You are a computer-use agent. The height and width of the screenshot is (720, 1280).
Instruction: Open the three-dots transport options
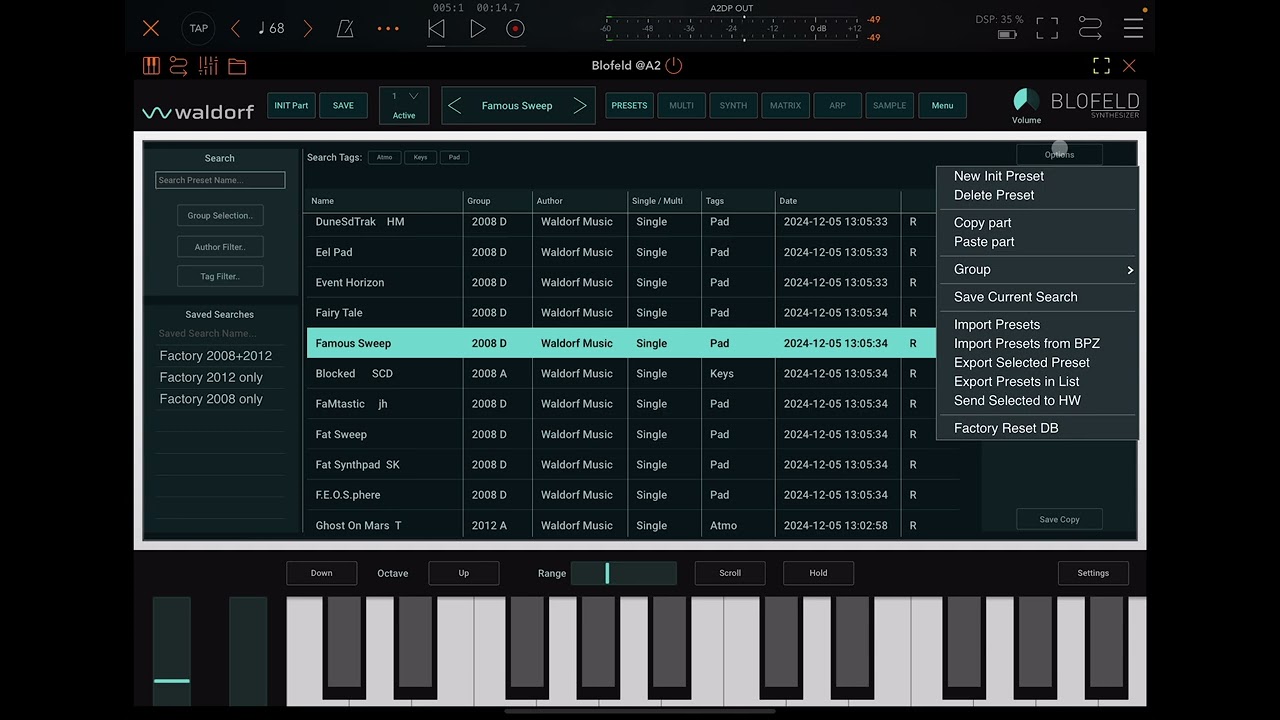pos(388,29)
